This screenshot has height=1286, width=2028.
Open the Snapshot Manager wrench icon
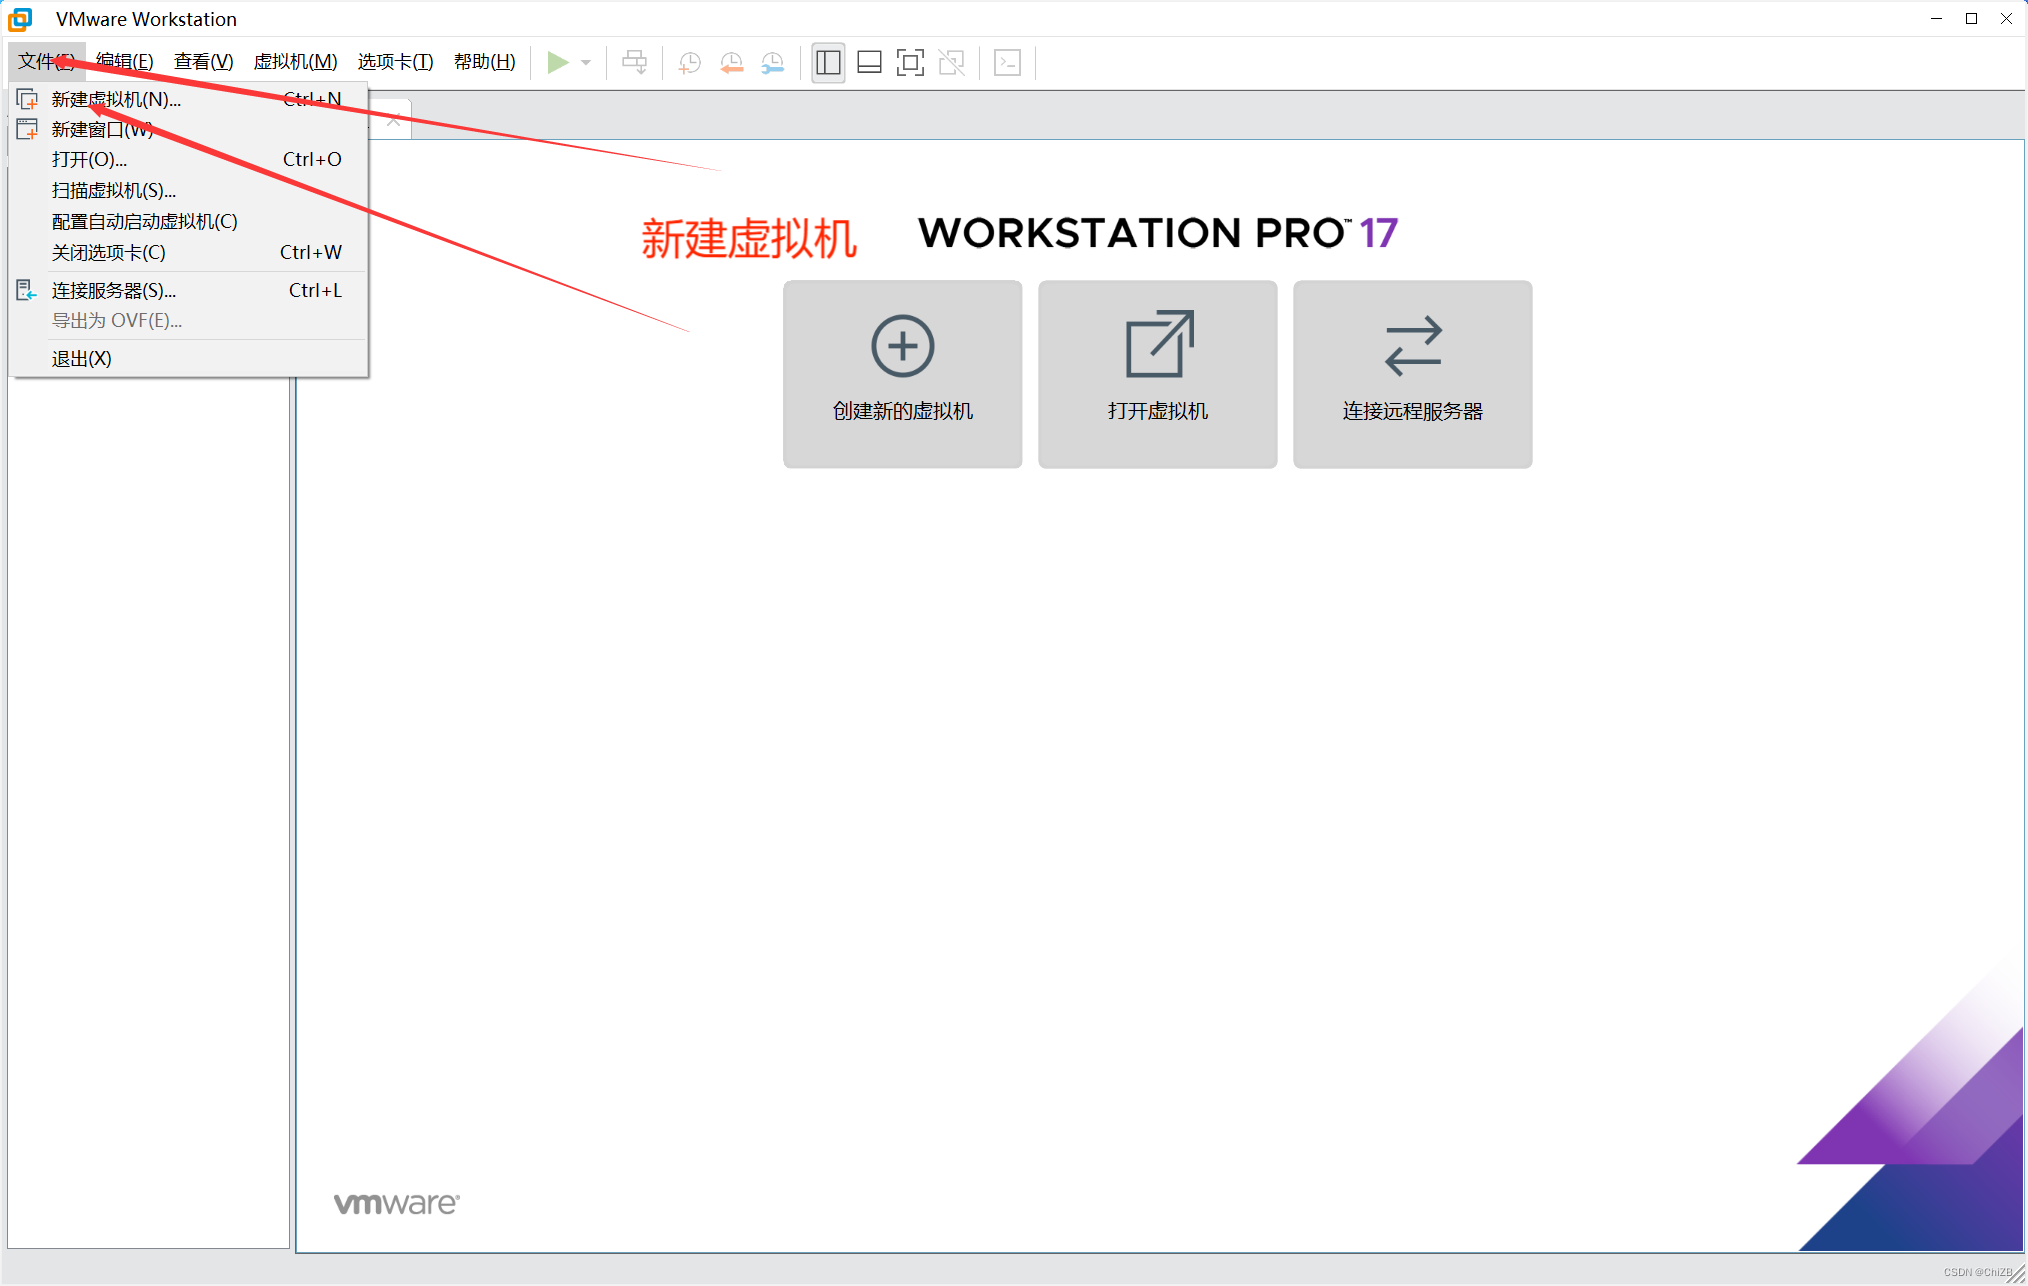click(773, 62)
